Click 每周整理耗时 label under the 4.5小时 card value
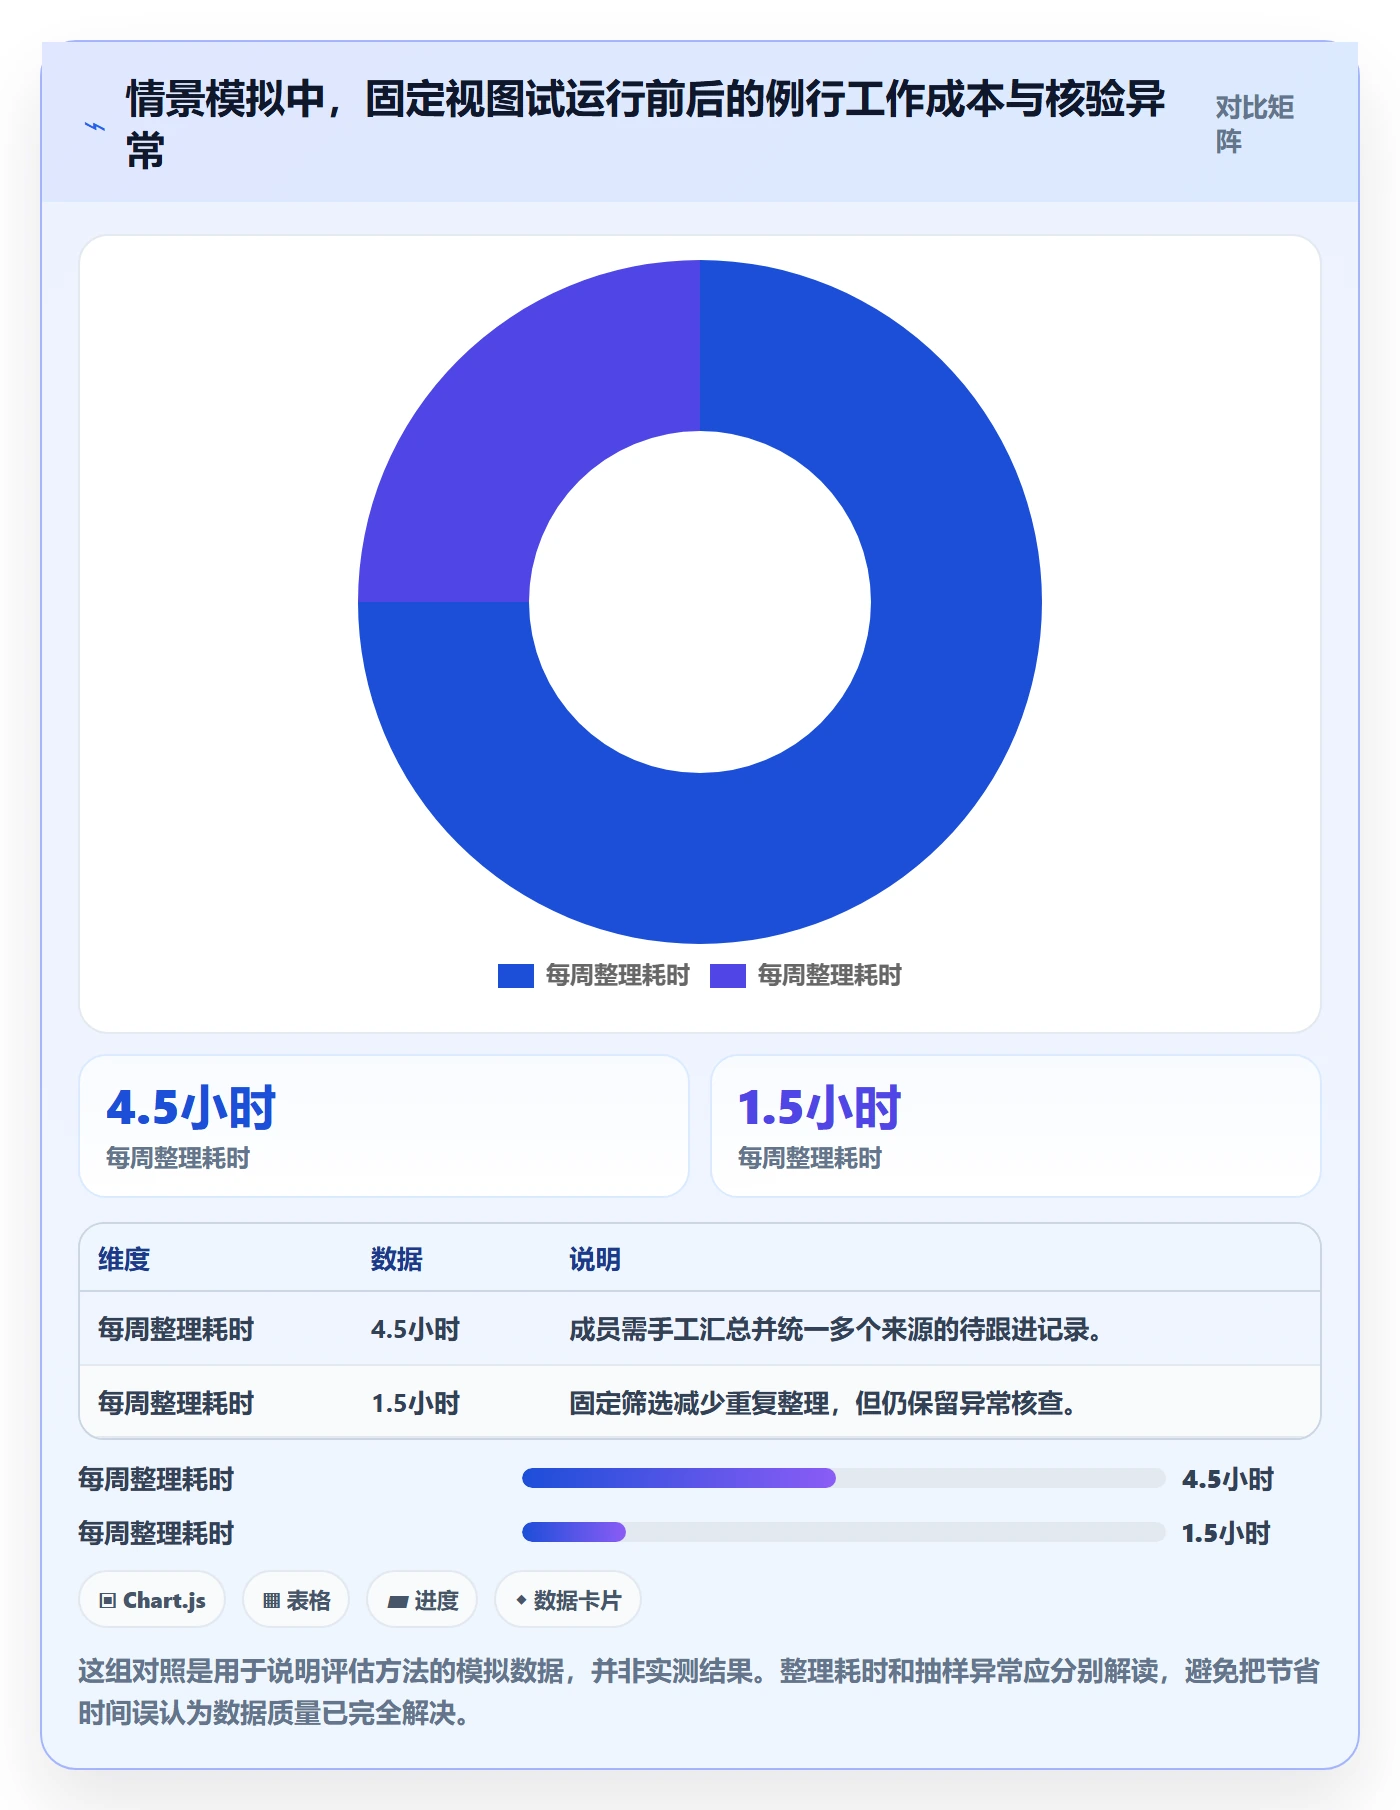The image size is (1400, 1810). pyautogui.click(x=178, y=1158)
